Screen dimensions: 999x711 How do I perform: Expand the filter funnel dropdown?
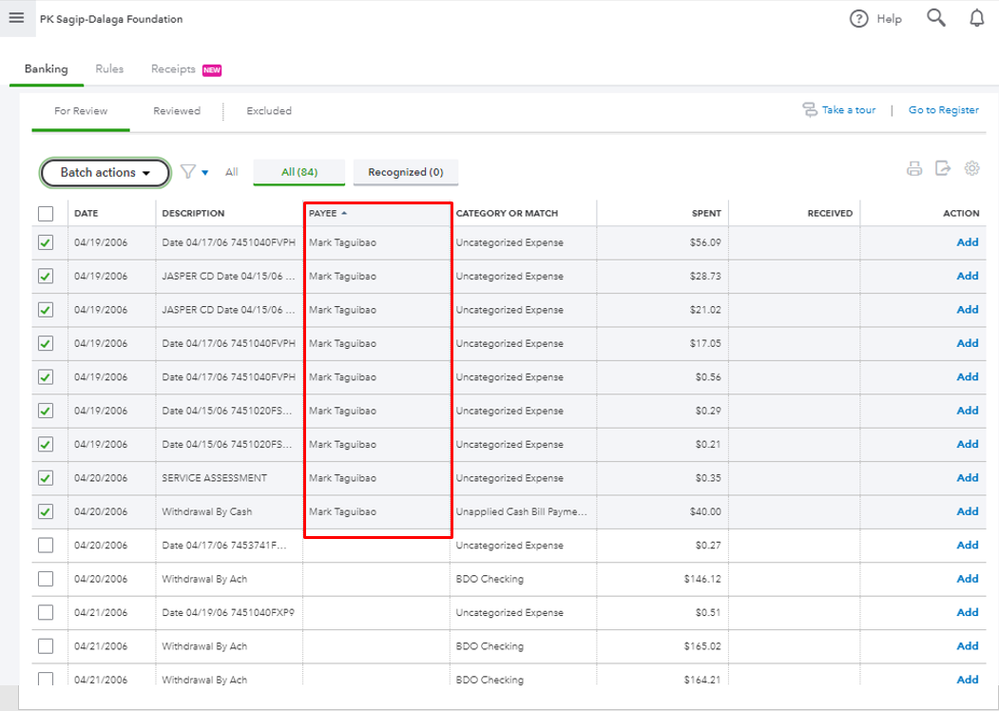[194, 172]
